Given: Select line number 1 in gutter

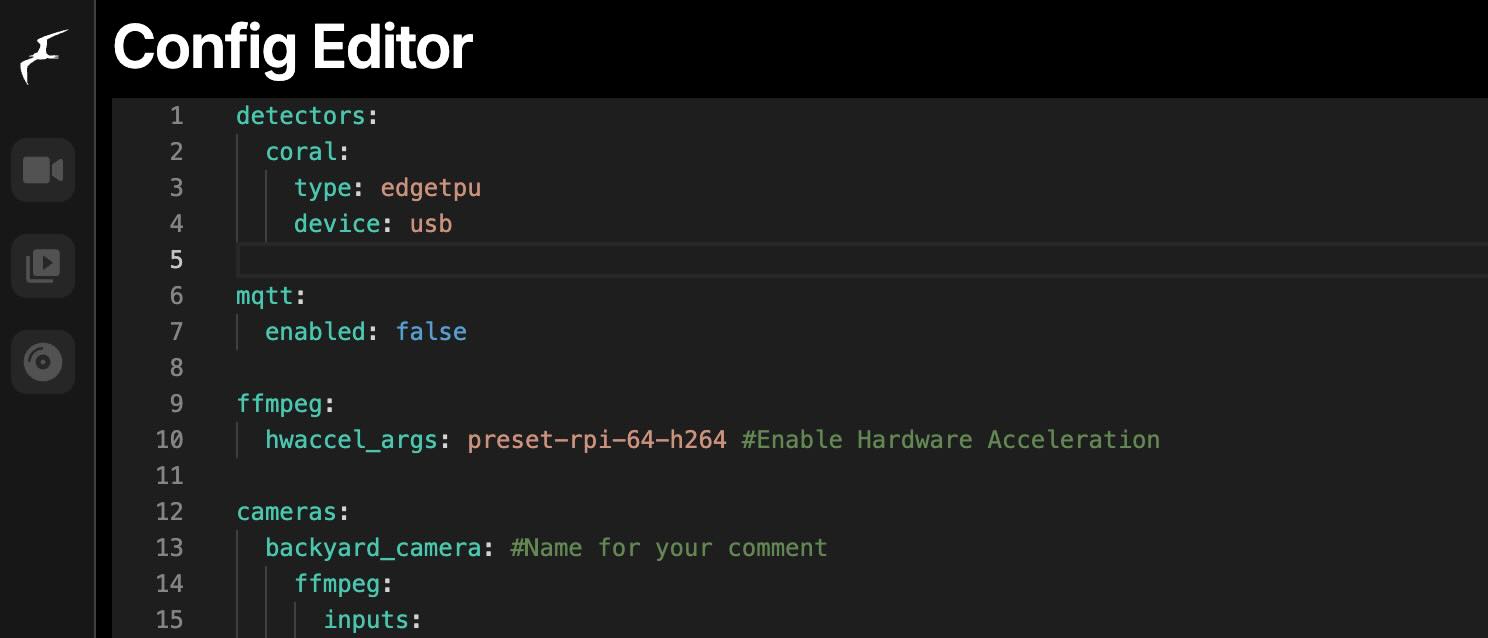Looking at the screenshot, I should tap(176, 116).
